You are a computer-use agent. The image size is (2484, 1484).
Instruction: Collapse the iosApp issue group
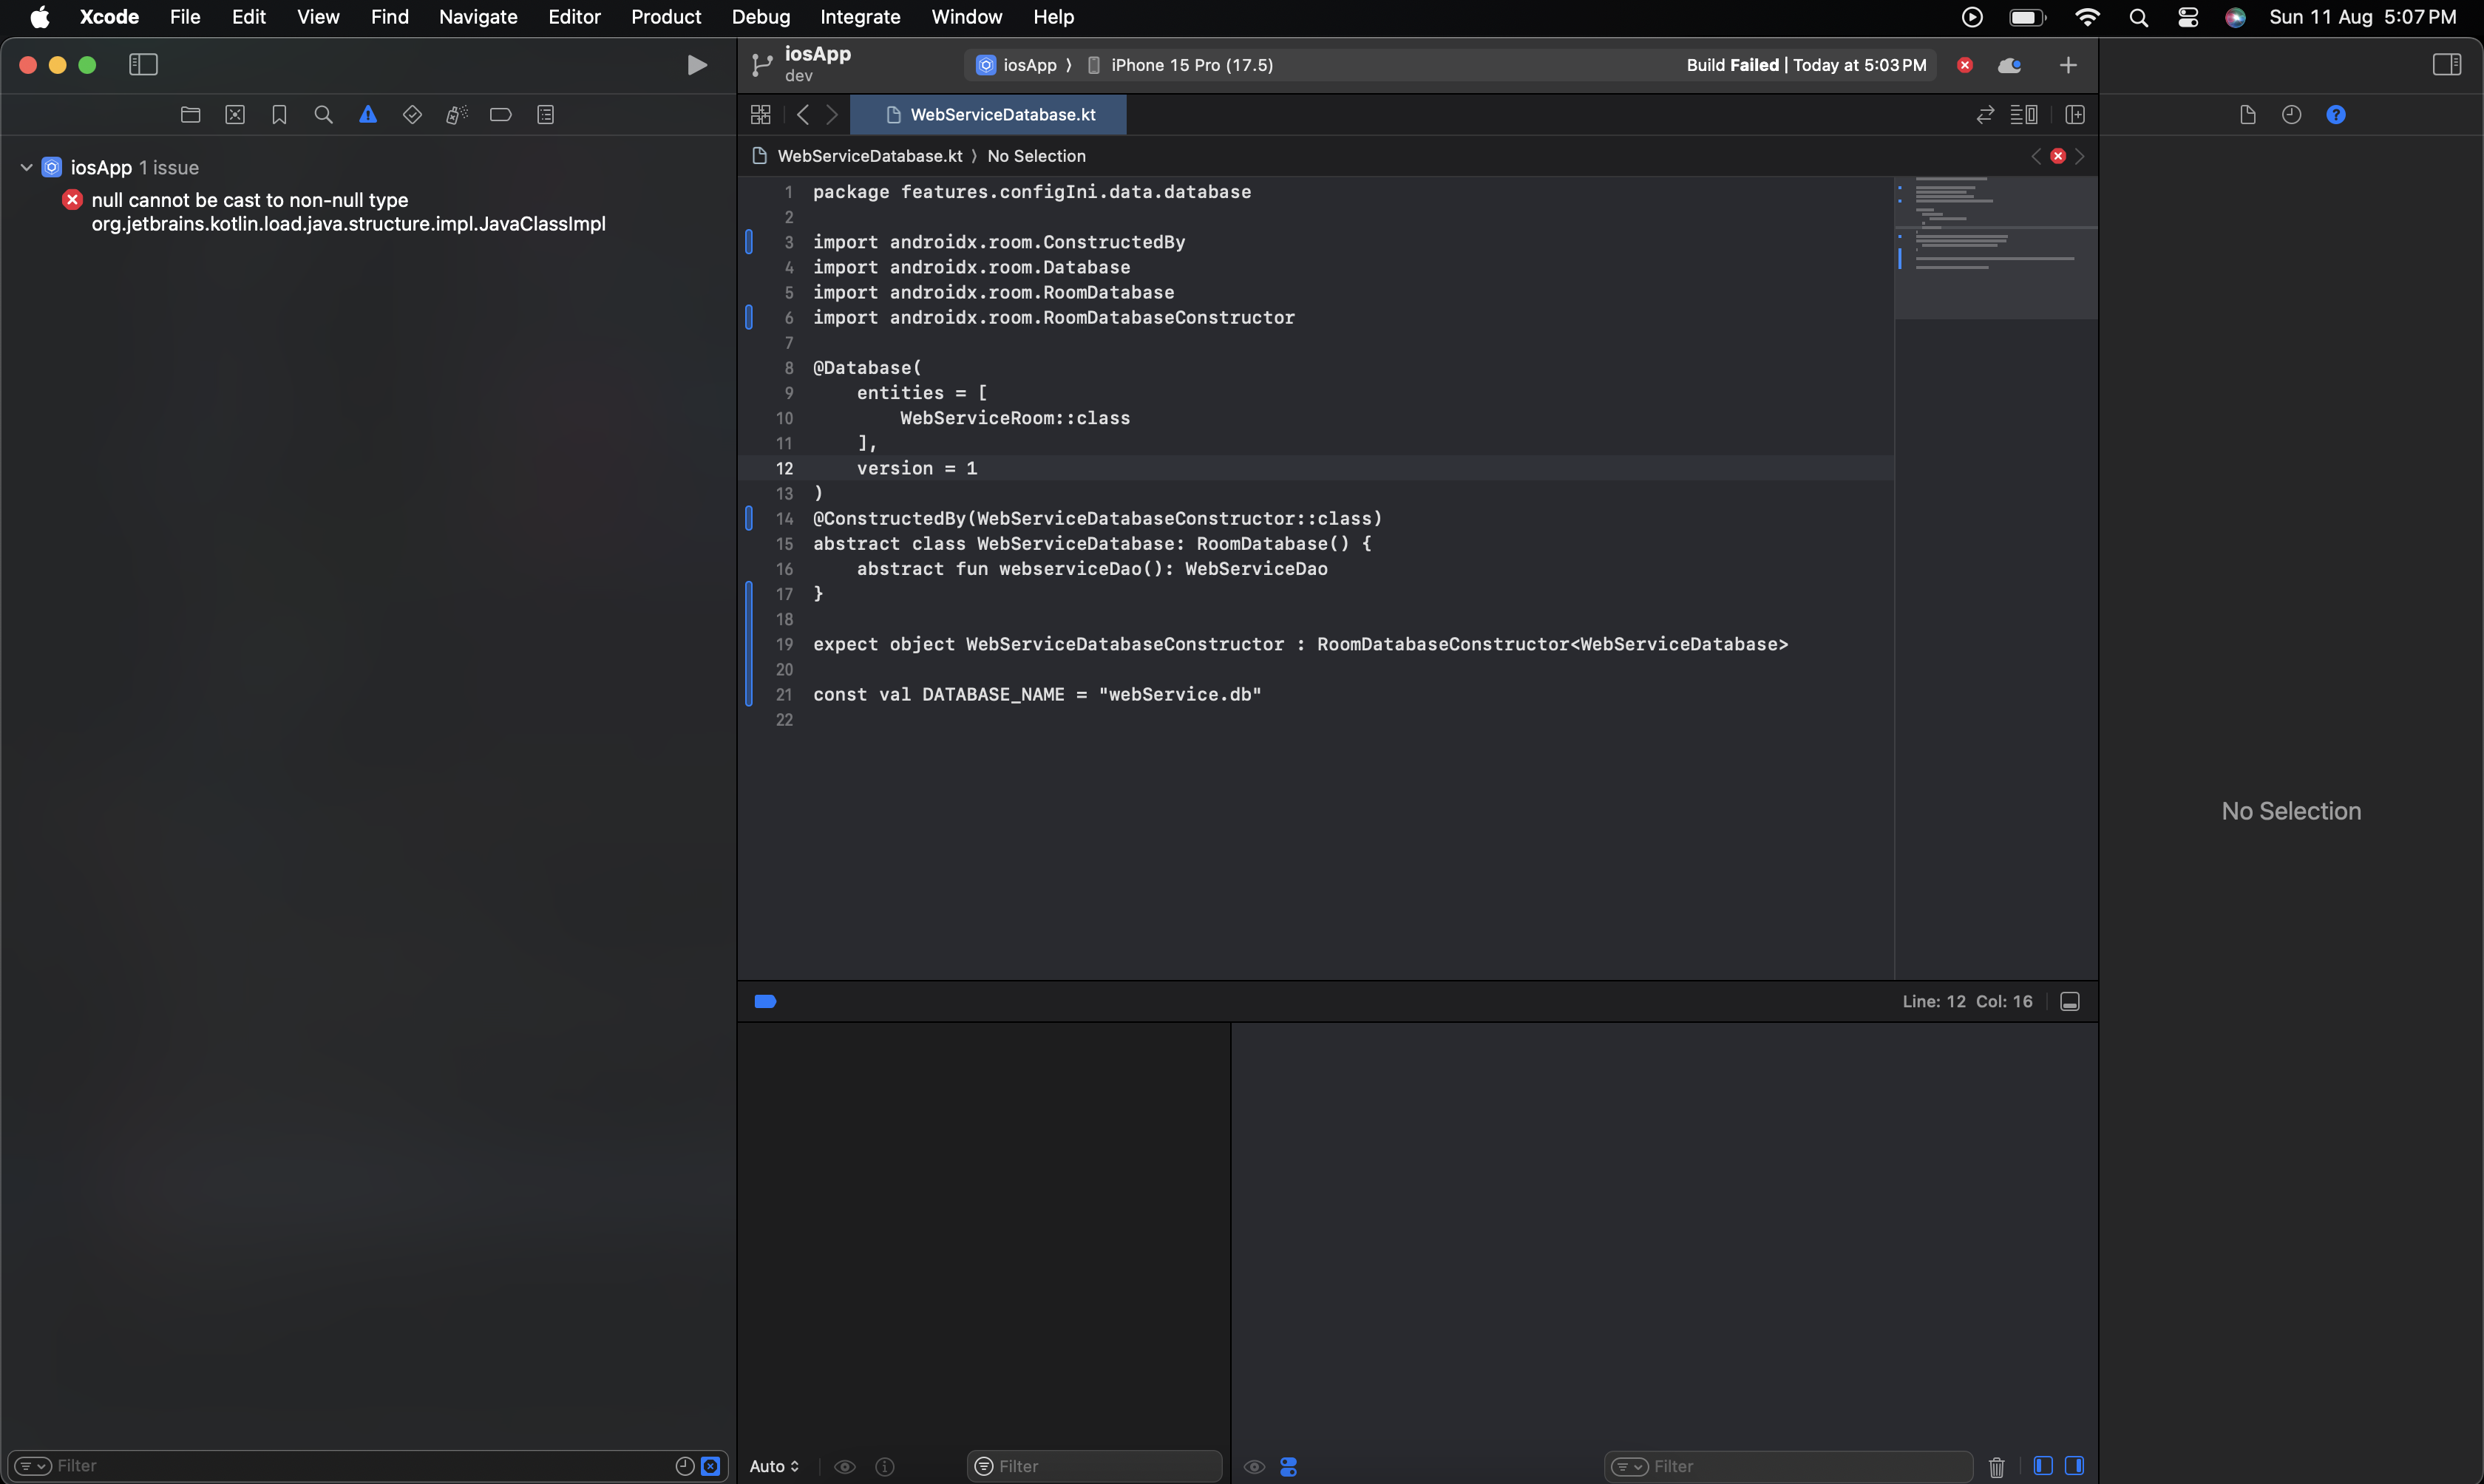click(x=27, y=167)
